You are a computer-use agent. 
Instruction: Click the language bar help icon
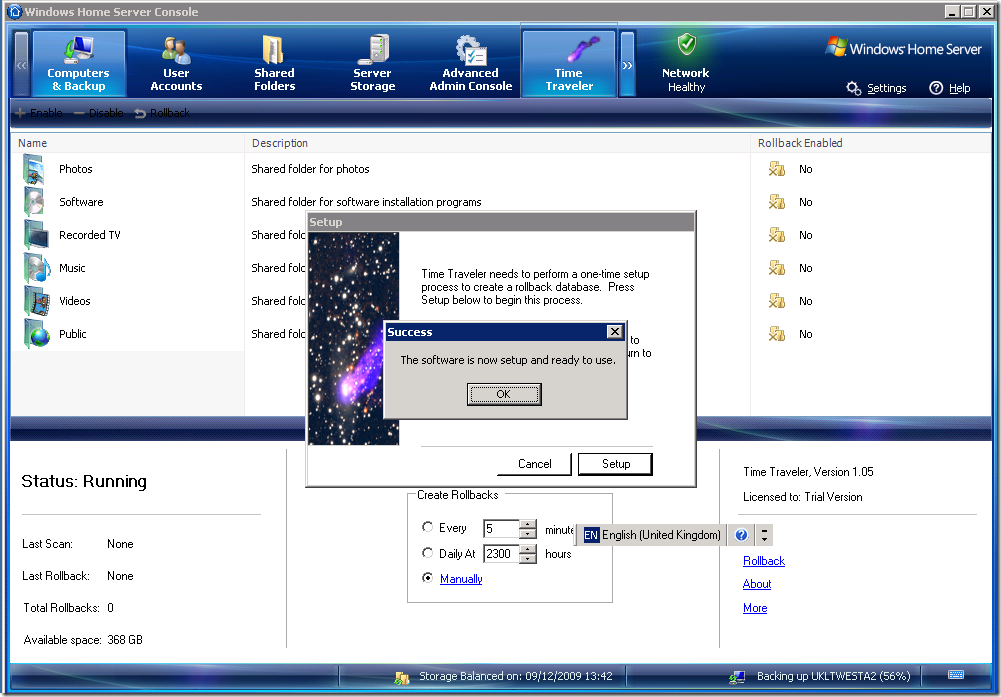tap(741, 535)
